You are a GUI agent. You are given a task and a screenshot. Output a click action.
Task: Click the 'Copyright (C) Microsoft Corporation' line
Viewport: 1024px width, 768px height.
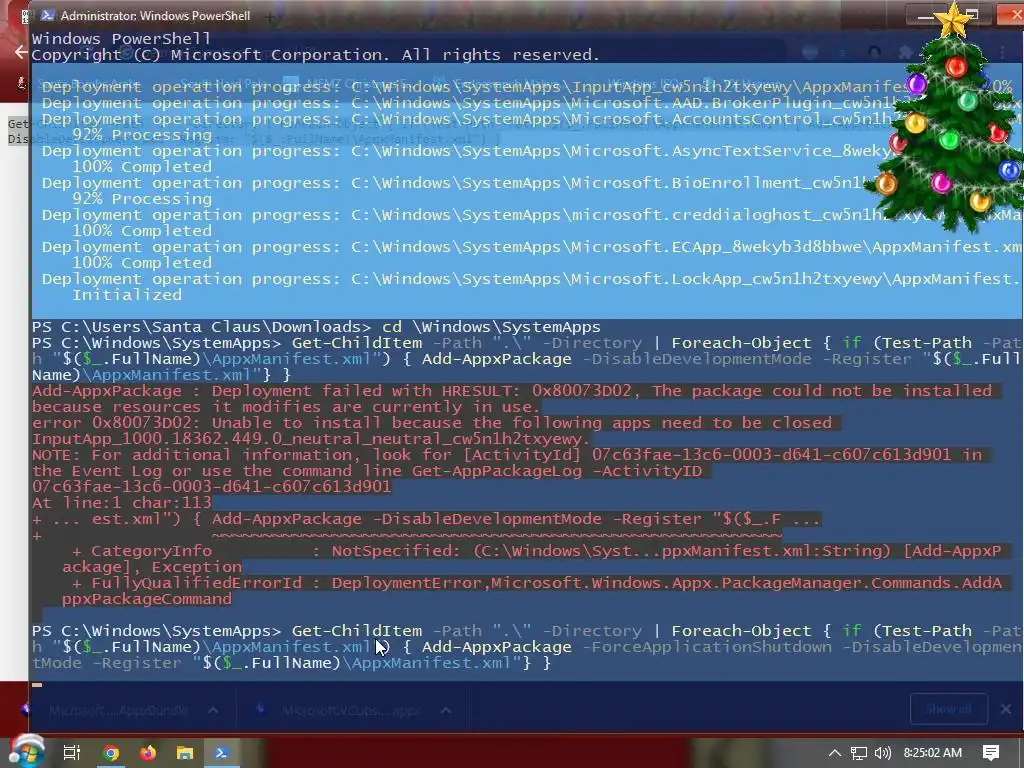(x=315, y=55)
